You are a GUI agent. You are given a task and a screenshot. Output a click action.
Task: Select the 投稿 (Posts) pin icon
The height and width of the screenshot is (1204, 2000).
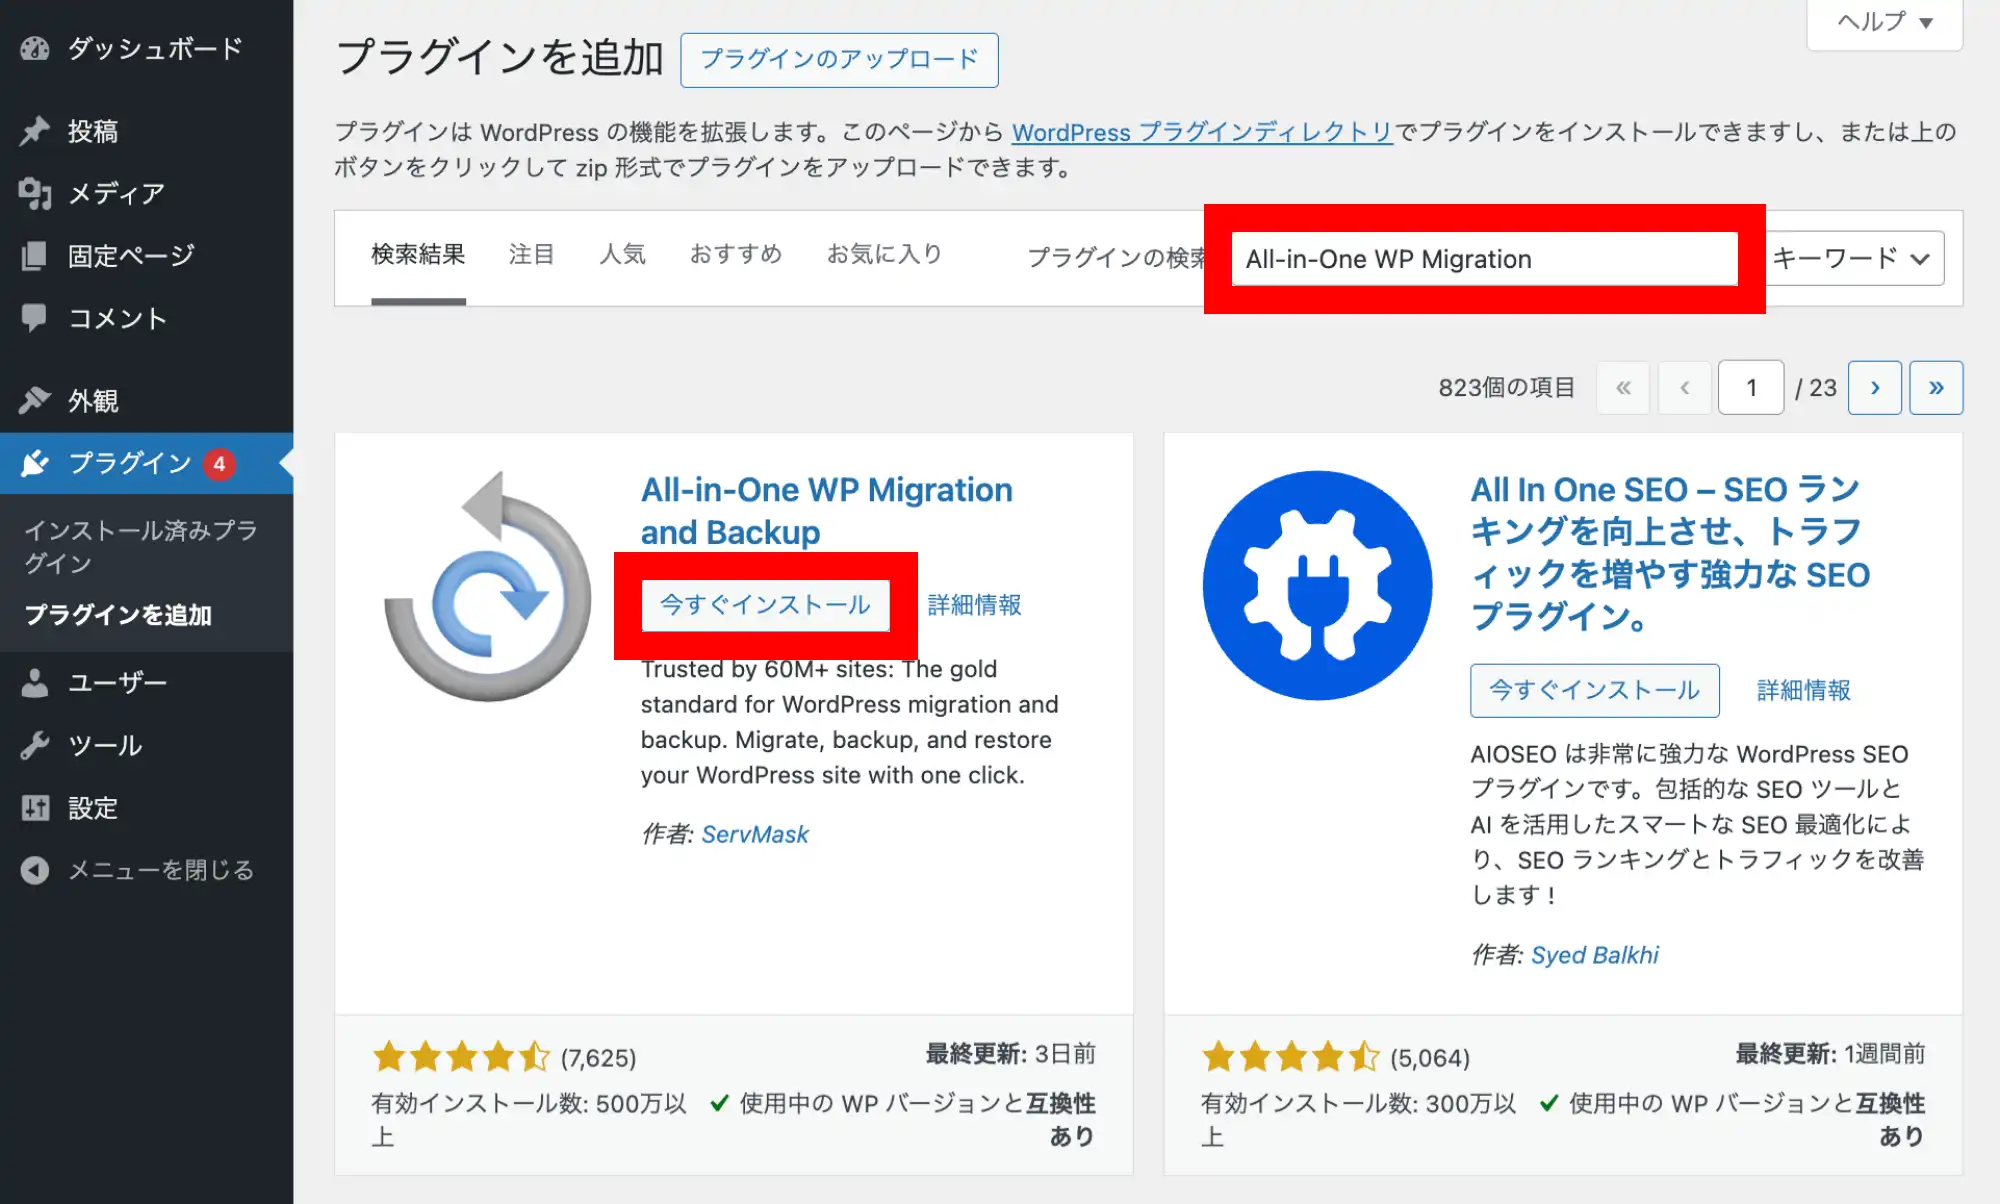click(35, 130)
